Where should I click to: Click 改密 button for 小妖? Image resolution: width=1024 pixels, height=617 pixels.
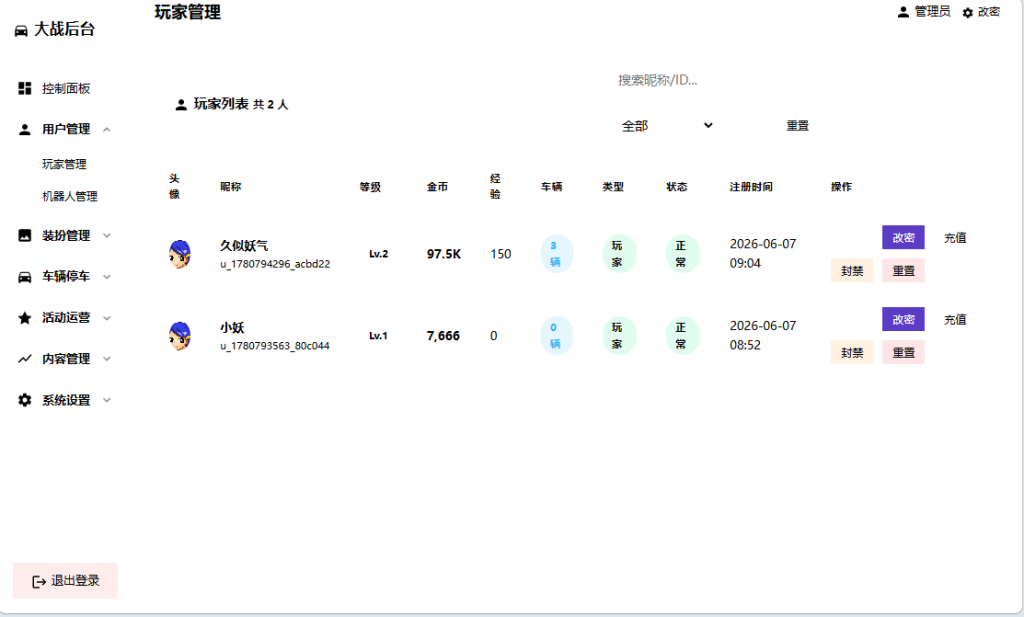903,319
